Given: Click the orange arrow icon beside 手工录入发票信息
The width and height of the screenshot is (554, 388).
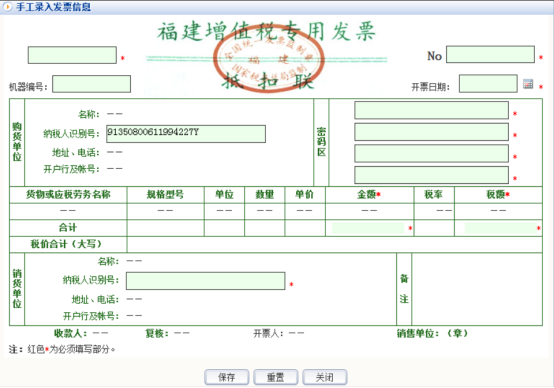Looking at the screenshot, I should click(x=7, y=7).
